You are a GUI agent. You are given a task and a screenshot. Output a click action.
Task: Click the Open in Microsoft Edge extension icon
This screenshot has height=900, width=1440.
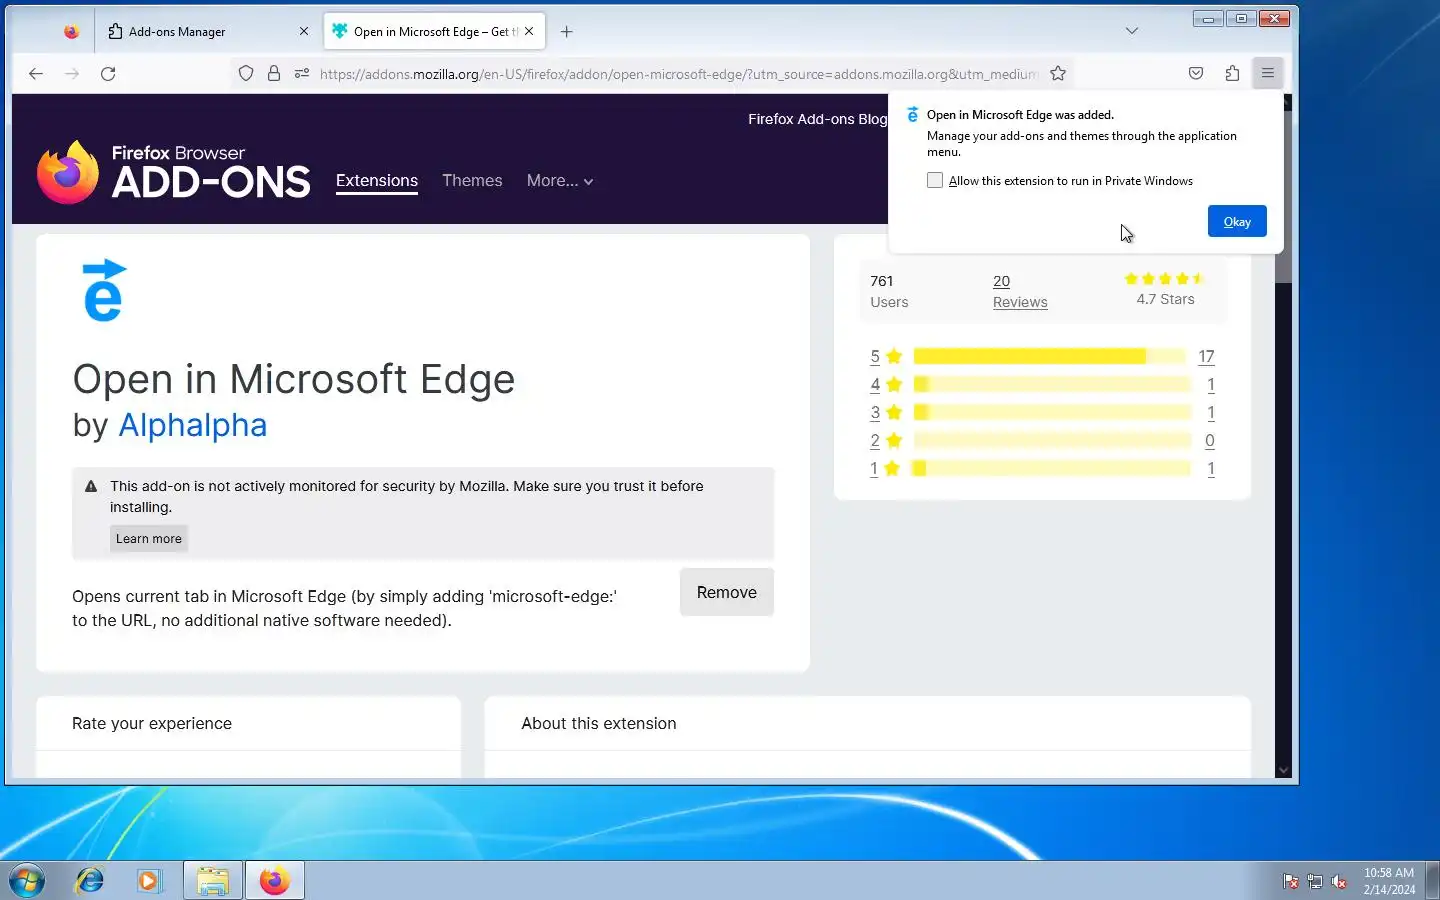coord(104,290)
